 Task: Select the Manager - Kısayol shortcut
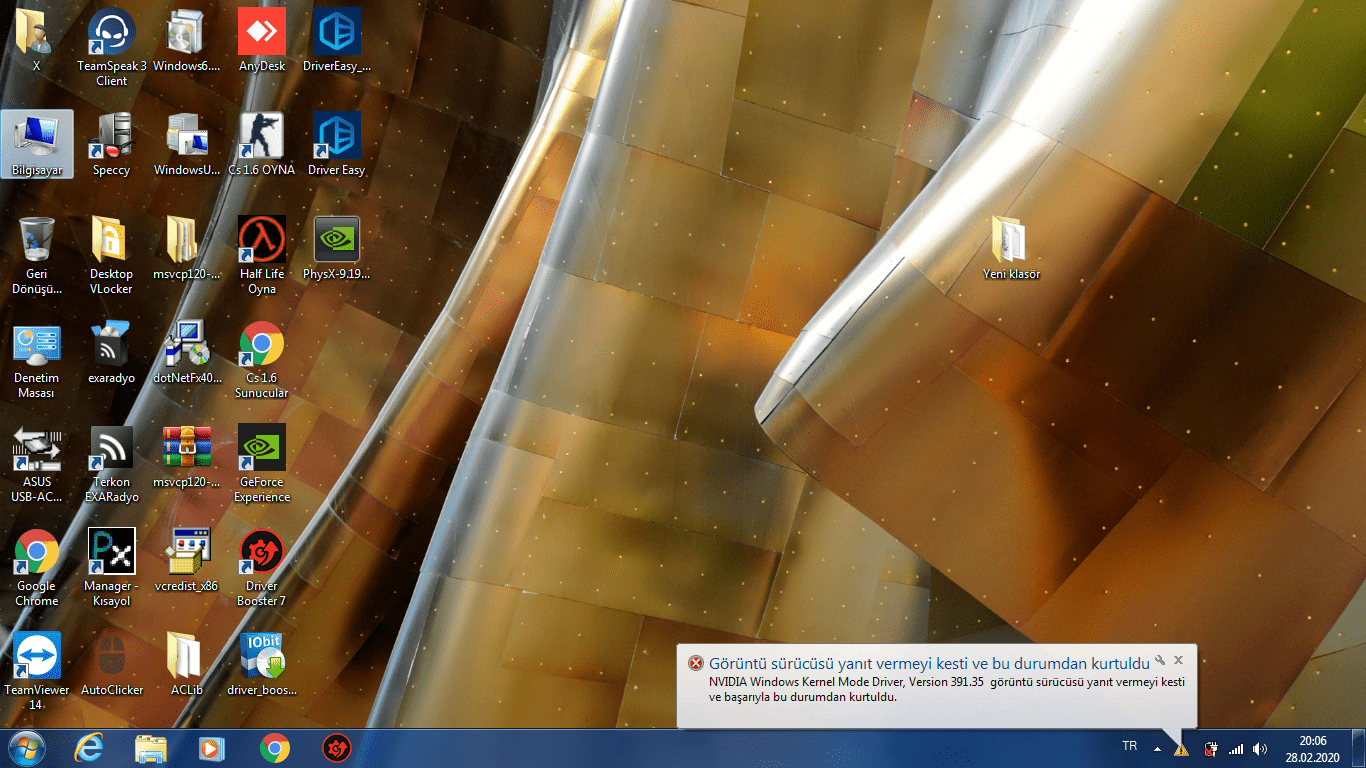pos(112,567)
